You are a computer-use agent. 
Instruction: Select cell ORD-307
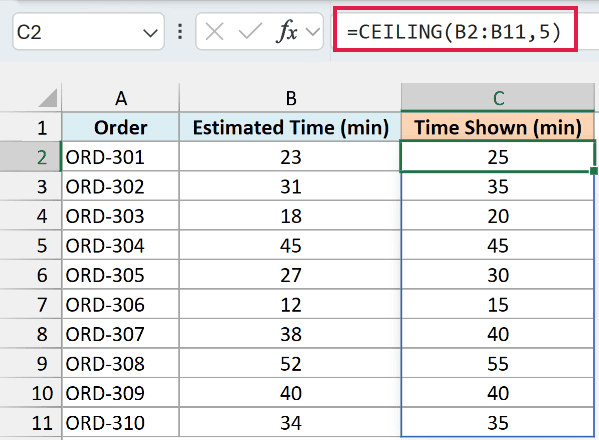[120, 334]
